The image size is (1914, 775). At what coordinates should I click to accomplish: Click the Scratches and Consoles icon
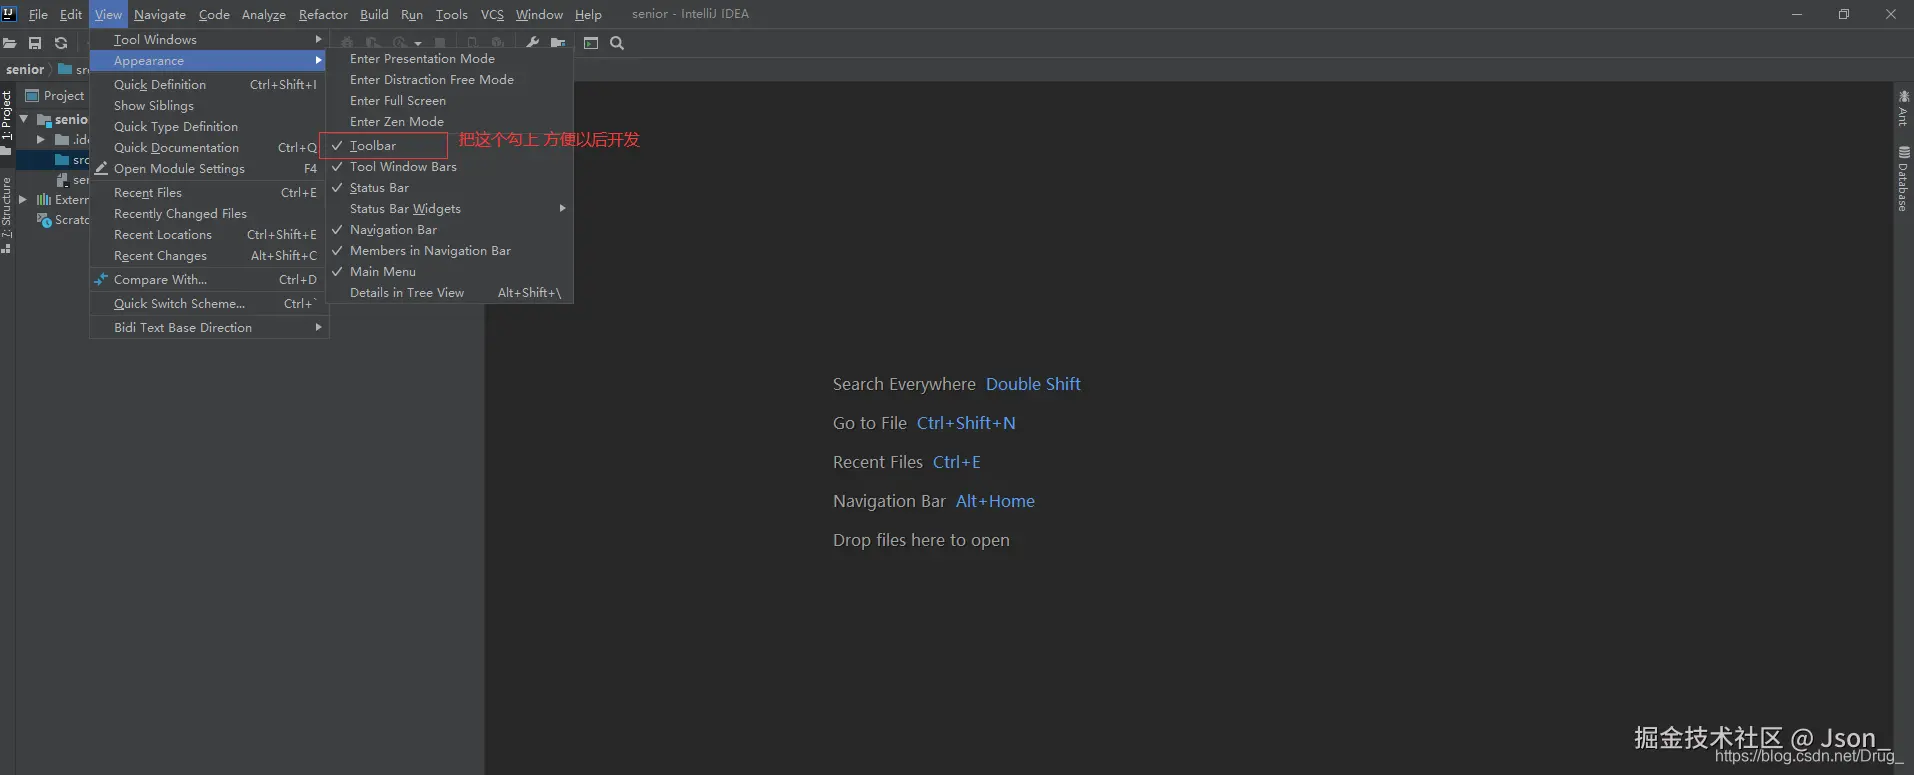click(x=44, y=220)
